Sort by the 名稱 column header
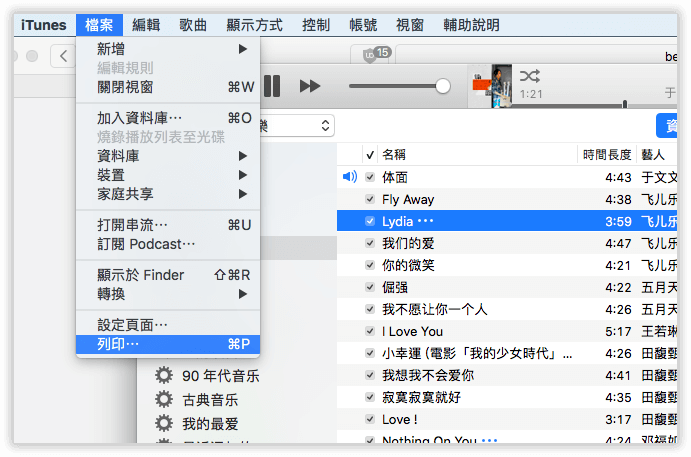 pyautogui.click(x=477, y=155)
